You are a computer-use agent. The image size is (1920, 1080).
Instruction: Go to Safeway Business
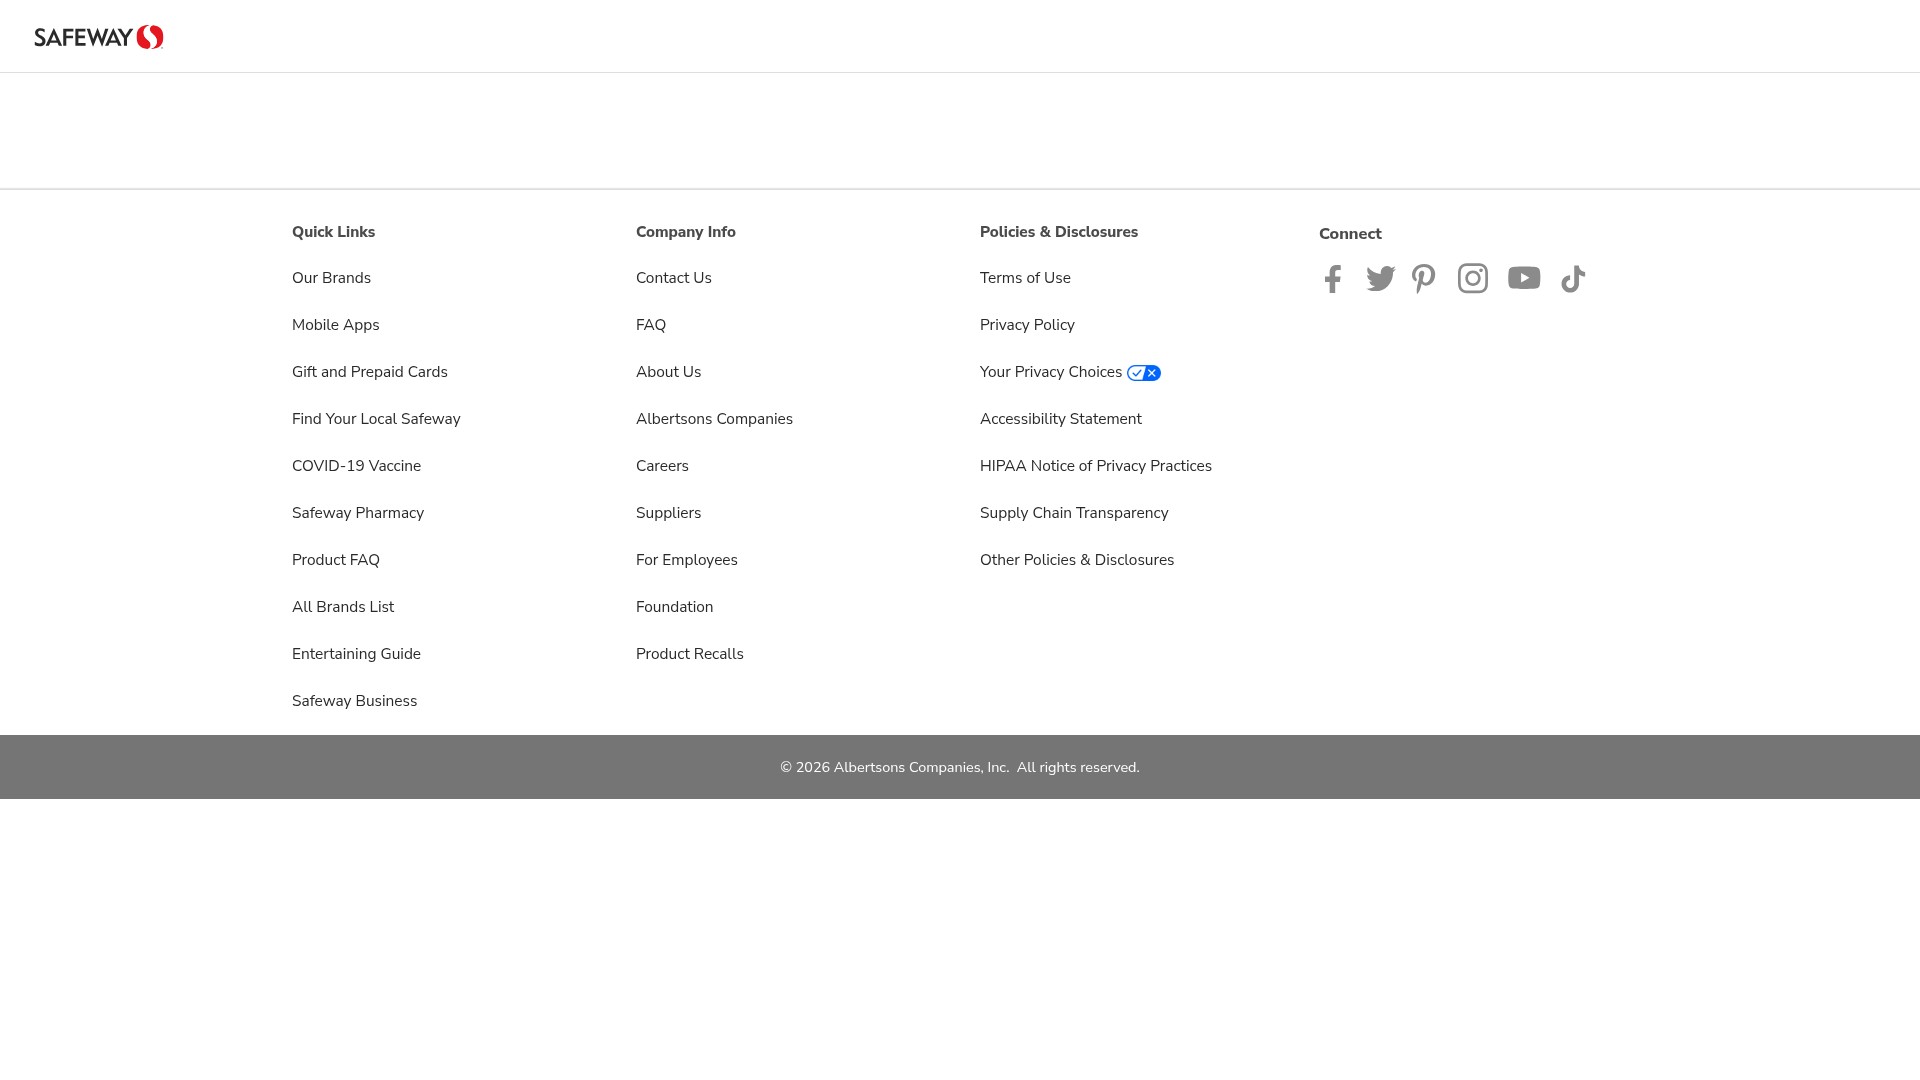pos(355,701)
